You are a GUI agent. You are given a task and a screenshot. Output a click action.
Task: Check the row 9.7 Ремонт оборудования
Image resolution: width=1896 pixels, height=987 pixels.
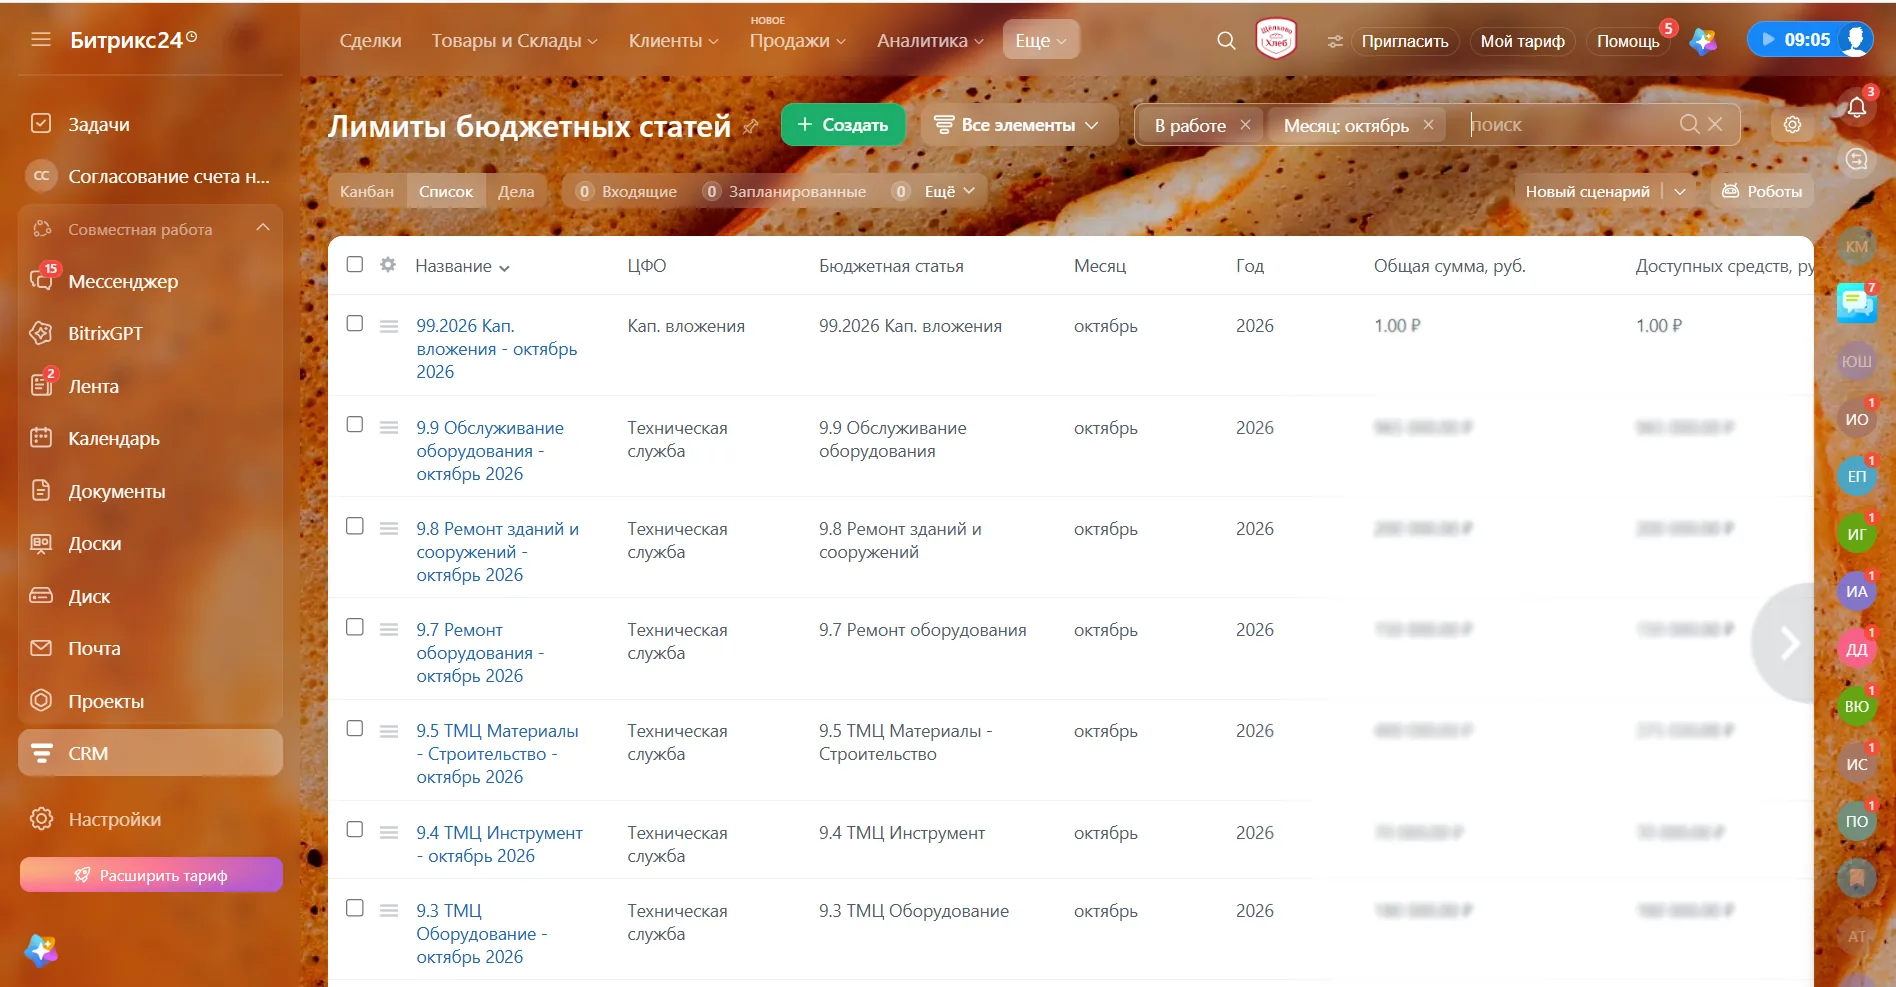pos(355,627)
